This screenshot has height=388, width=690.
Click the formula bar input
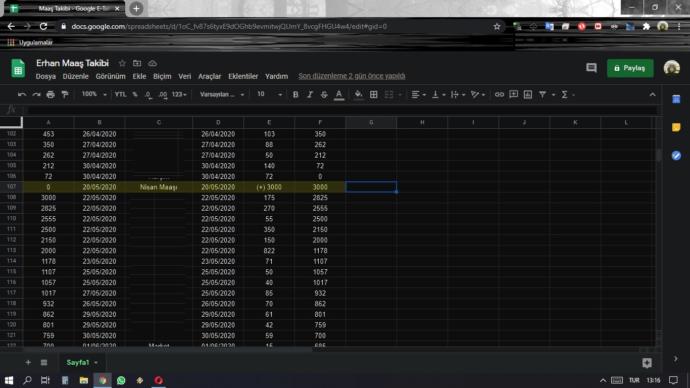(x=341, y=109)
